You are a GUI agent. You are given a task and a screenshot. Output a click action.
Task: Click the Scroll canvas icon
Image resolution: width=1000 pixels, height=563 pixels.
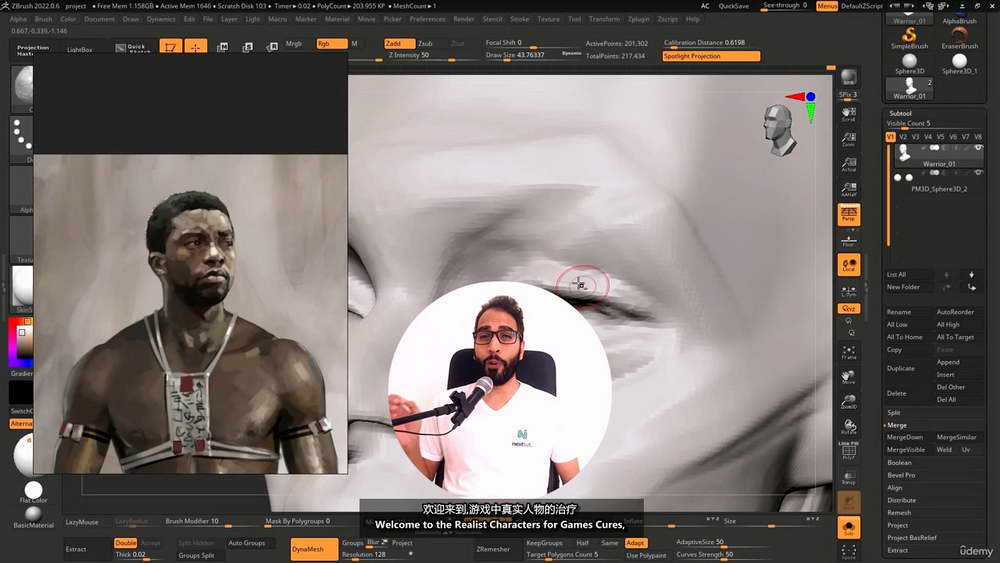(x=848, y=114)
